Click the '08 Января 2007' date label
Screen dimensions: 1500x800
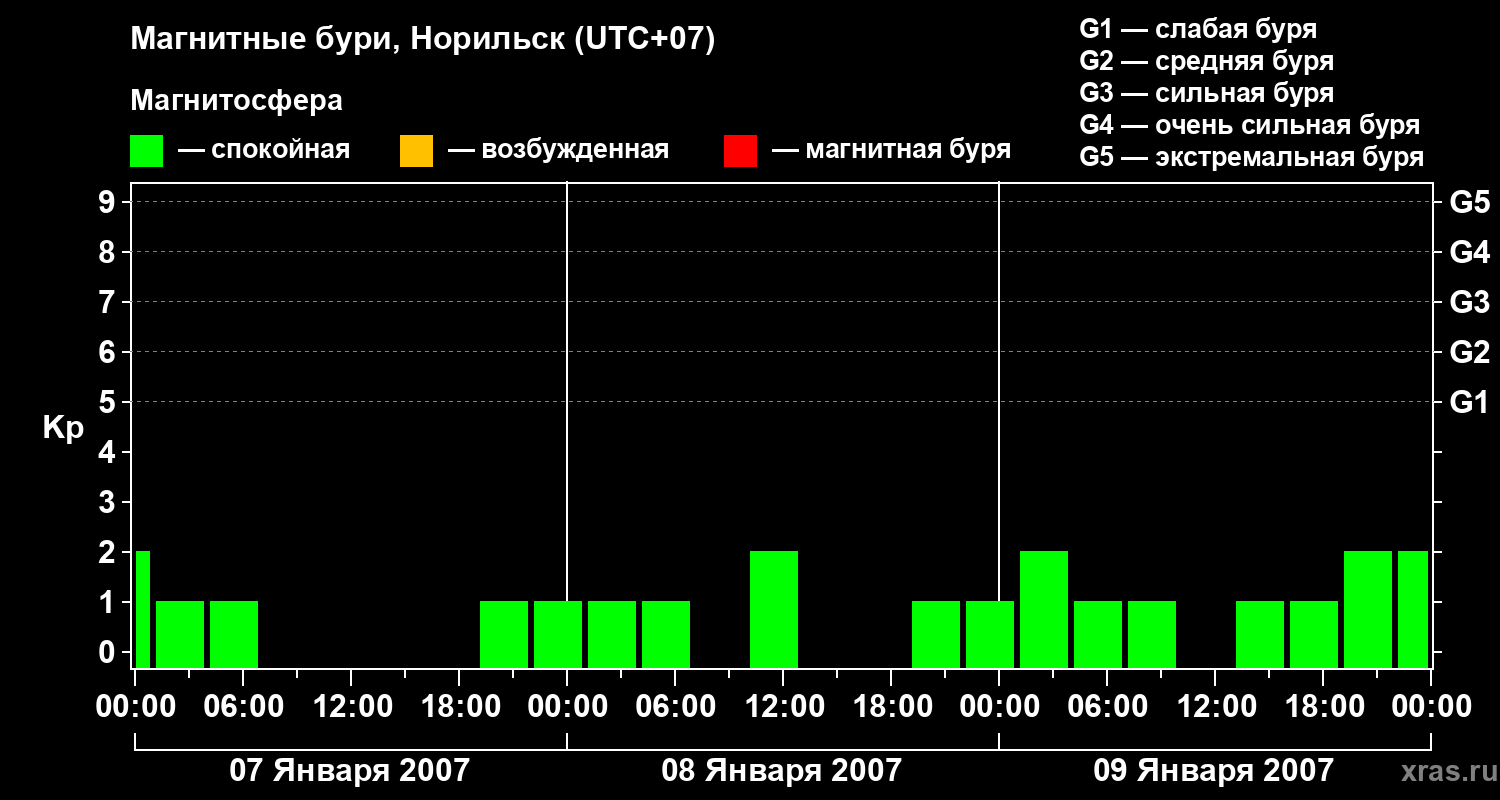[x=782, y=770]
